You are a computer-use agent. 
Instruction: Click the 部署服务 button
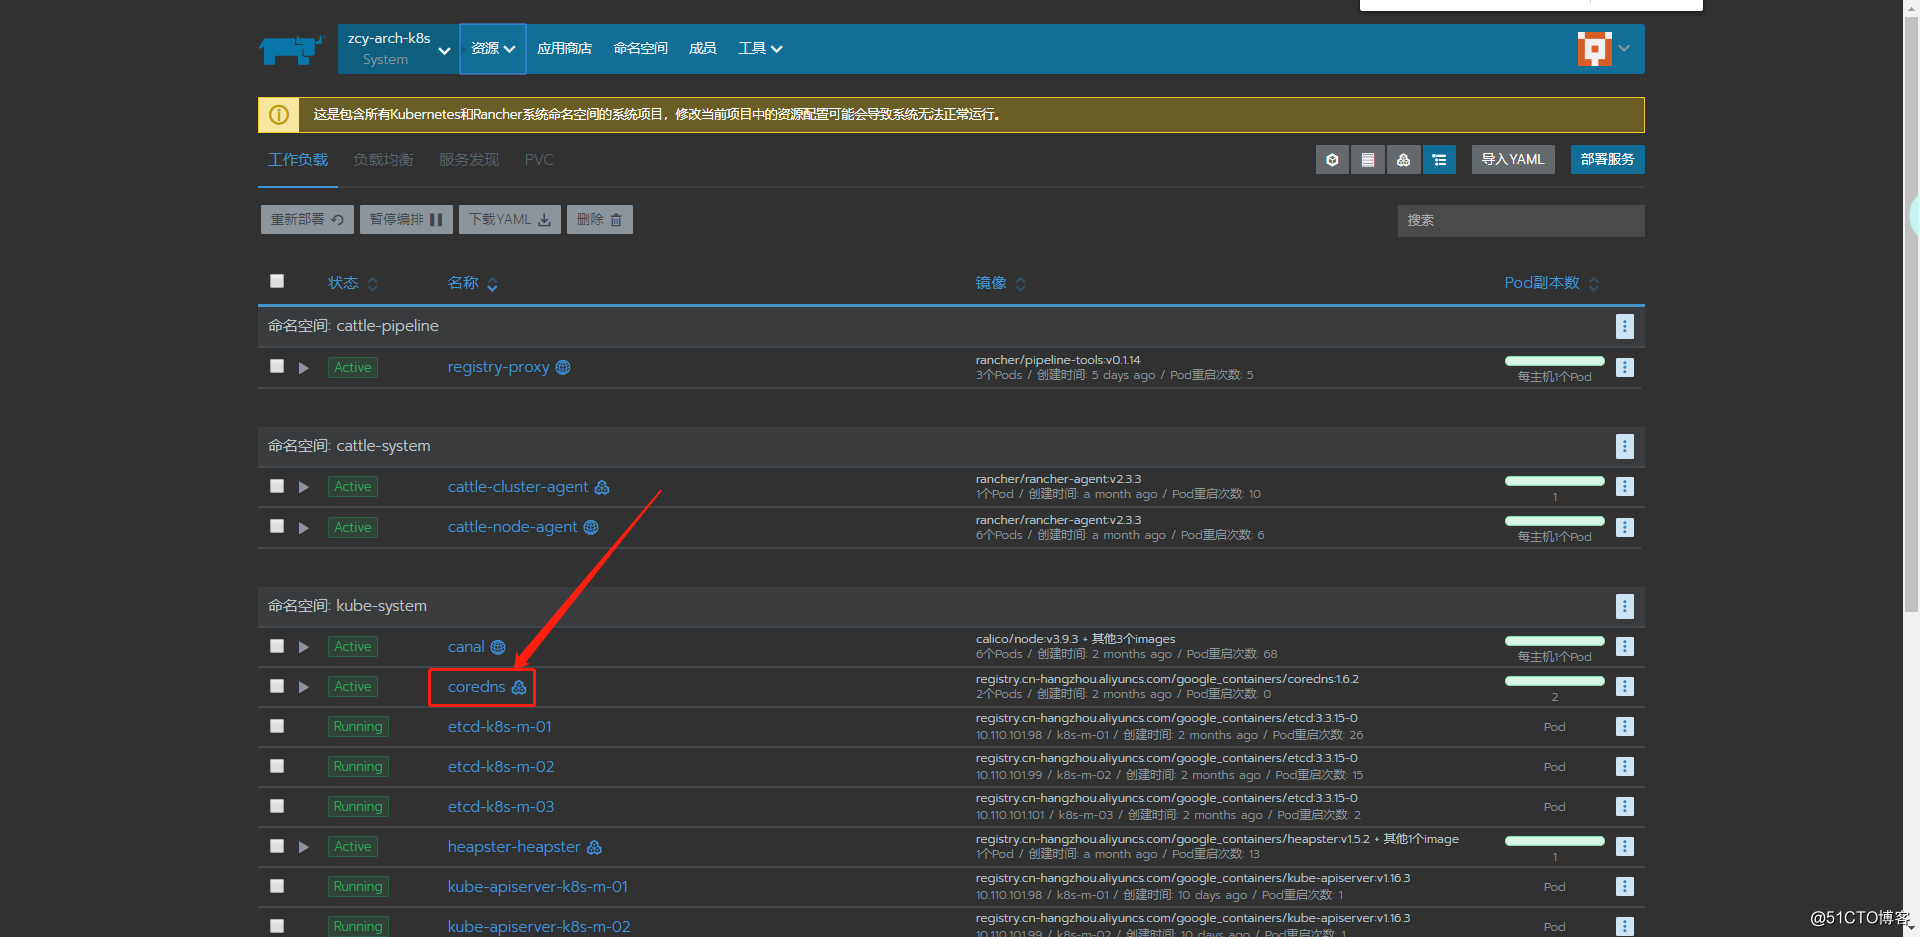click(x=1608, y=160)
